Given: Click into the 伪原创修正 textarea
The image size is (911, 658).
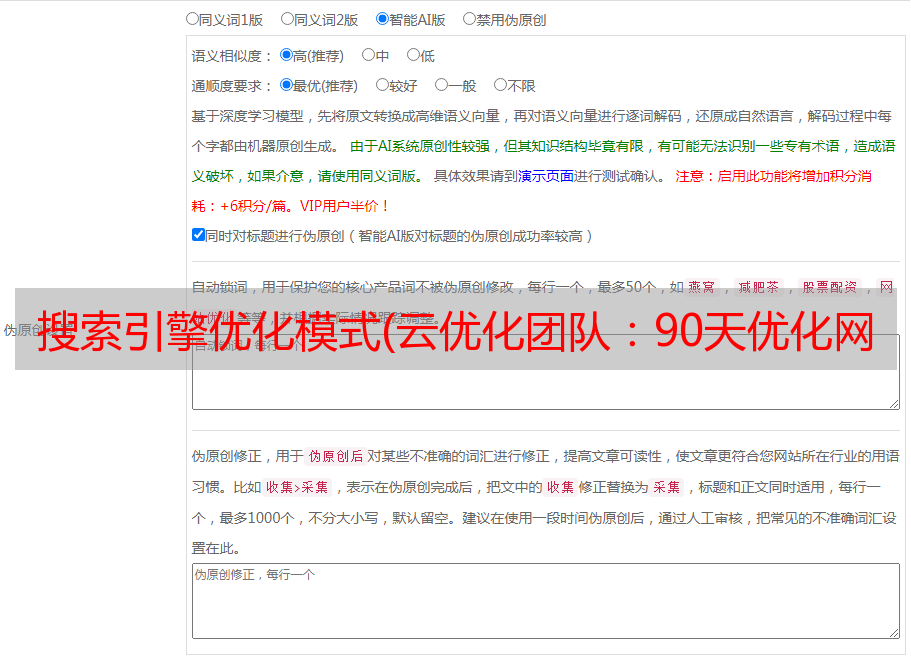Looking at the screenshot, I should (x=546, y=601).
